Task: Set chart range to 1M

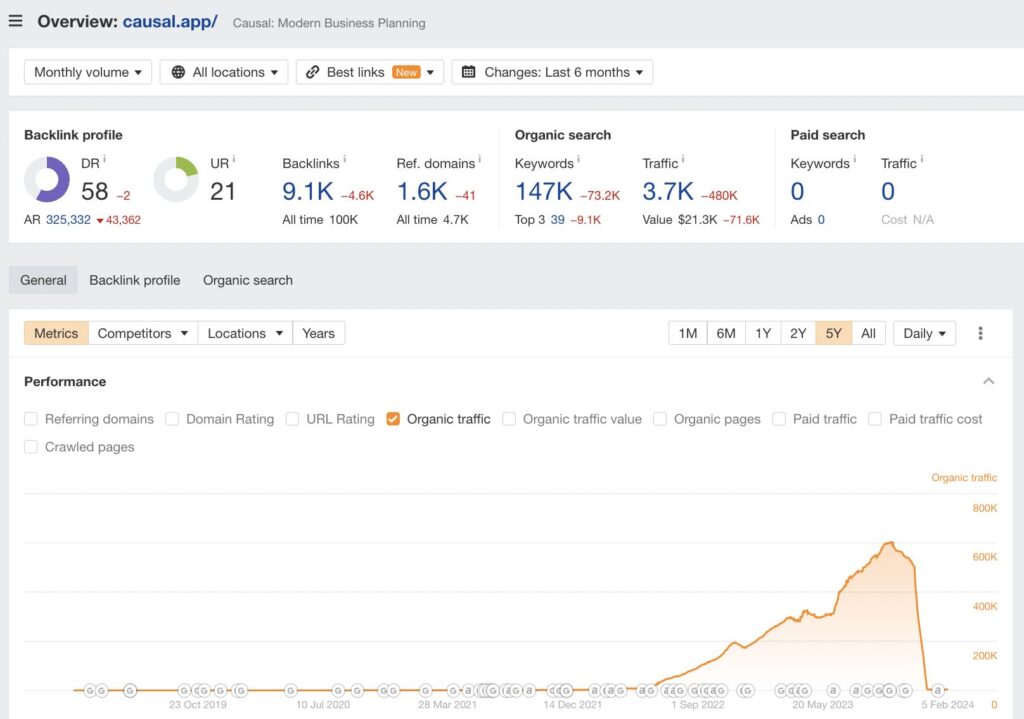Action: [x=688, y=333]
